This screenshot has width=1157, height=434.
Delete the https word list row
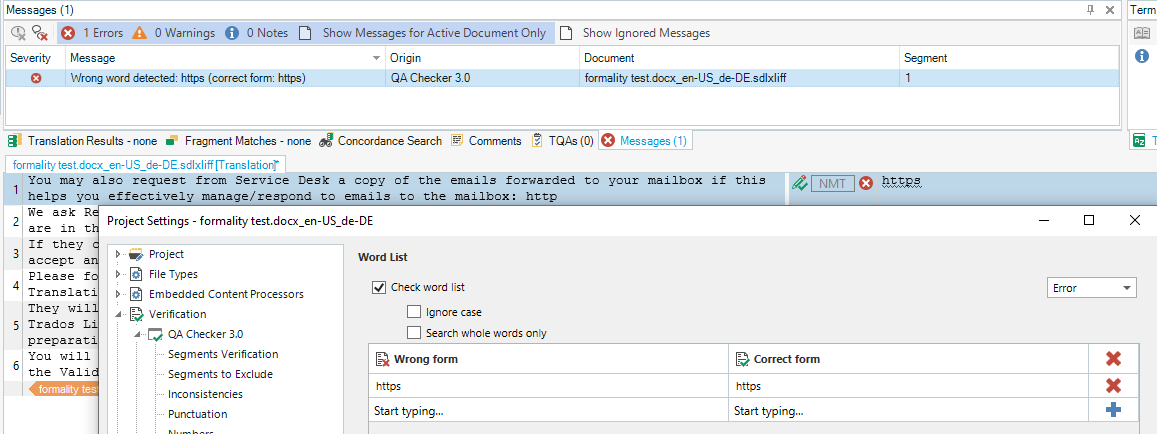[1113, 385]
